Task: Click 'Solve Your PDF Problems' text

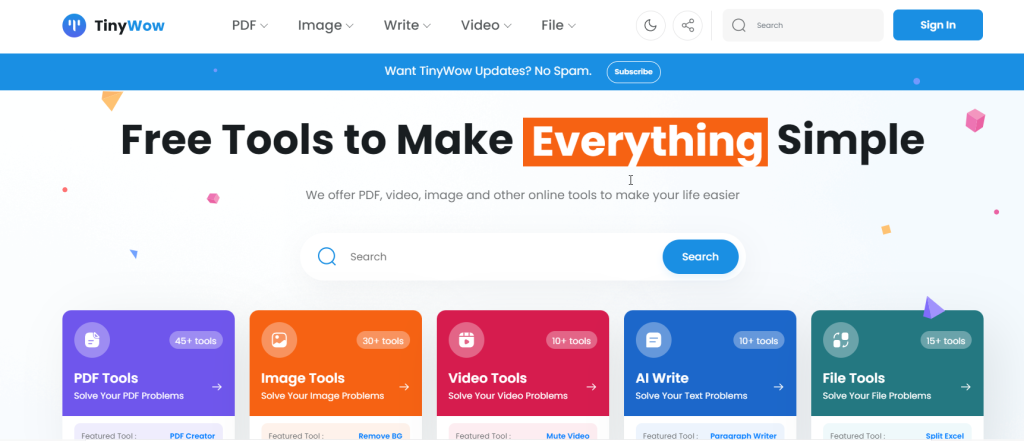Action: click(129, 396)
